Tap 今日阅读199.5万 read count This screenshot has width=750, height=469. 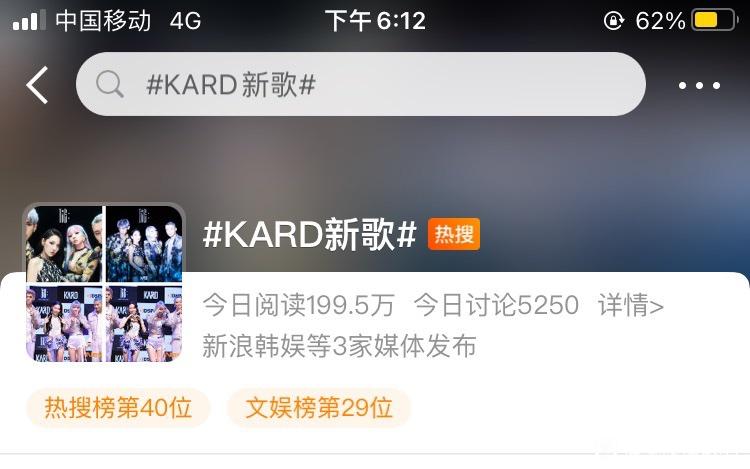click(x=299, y=305)
